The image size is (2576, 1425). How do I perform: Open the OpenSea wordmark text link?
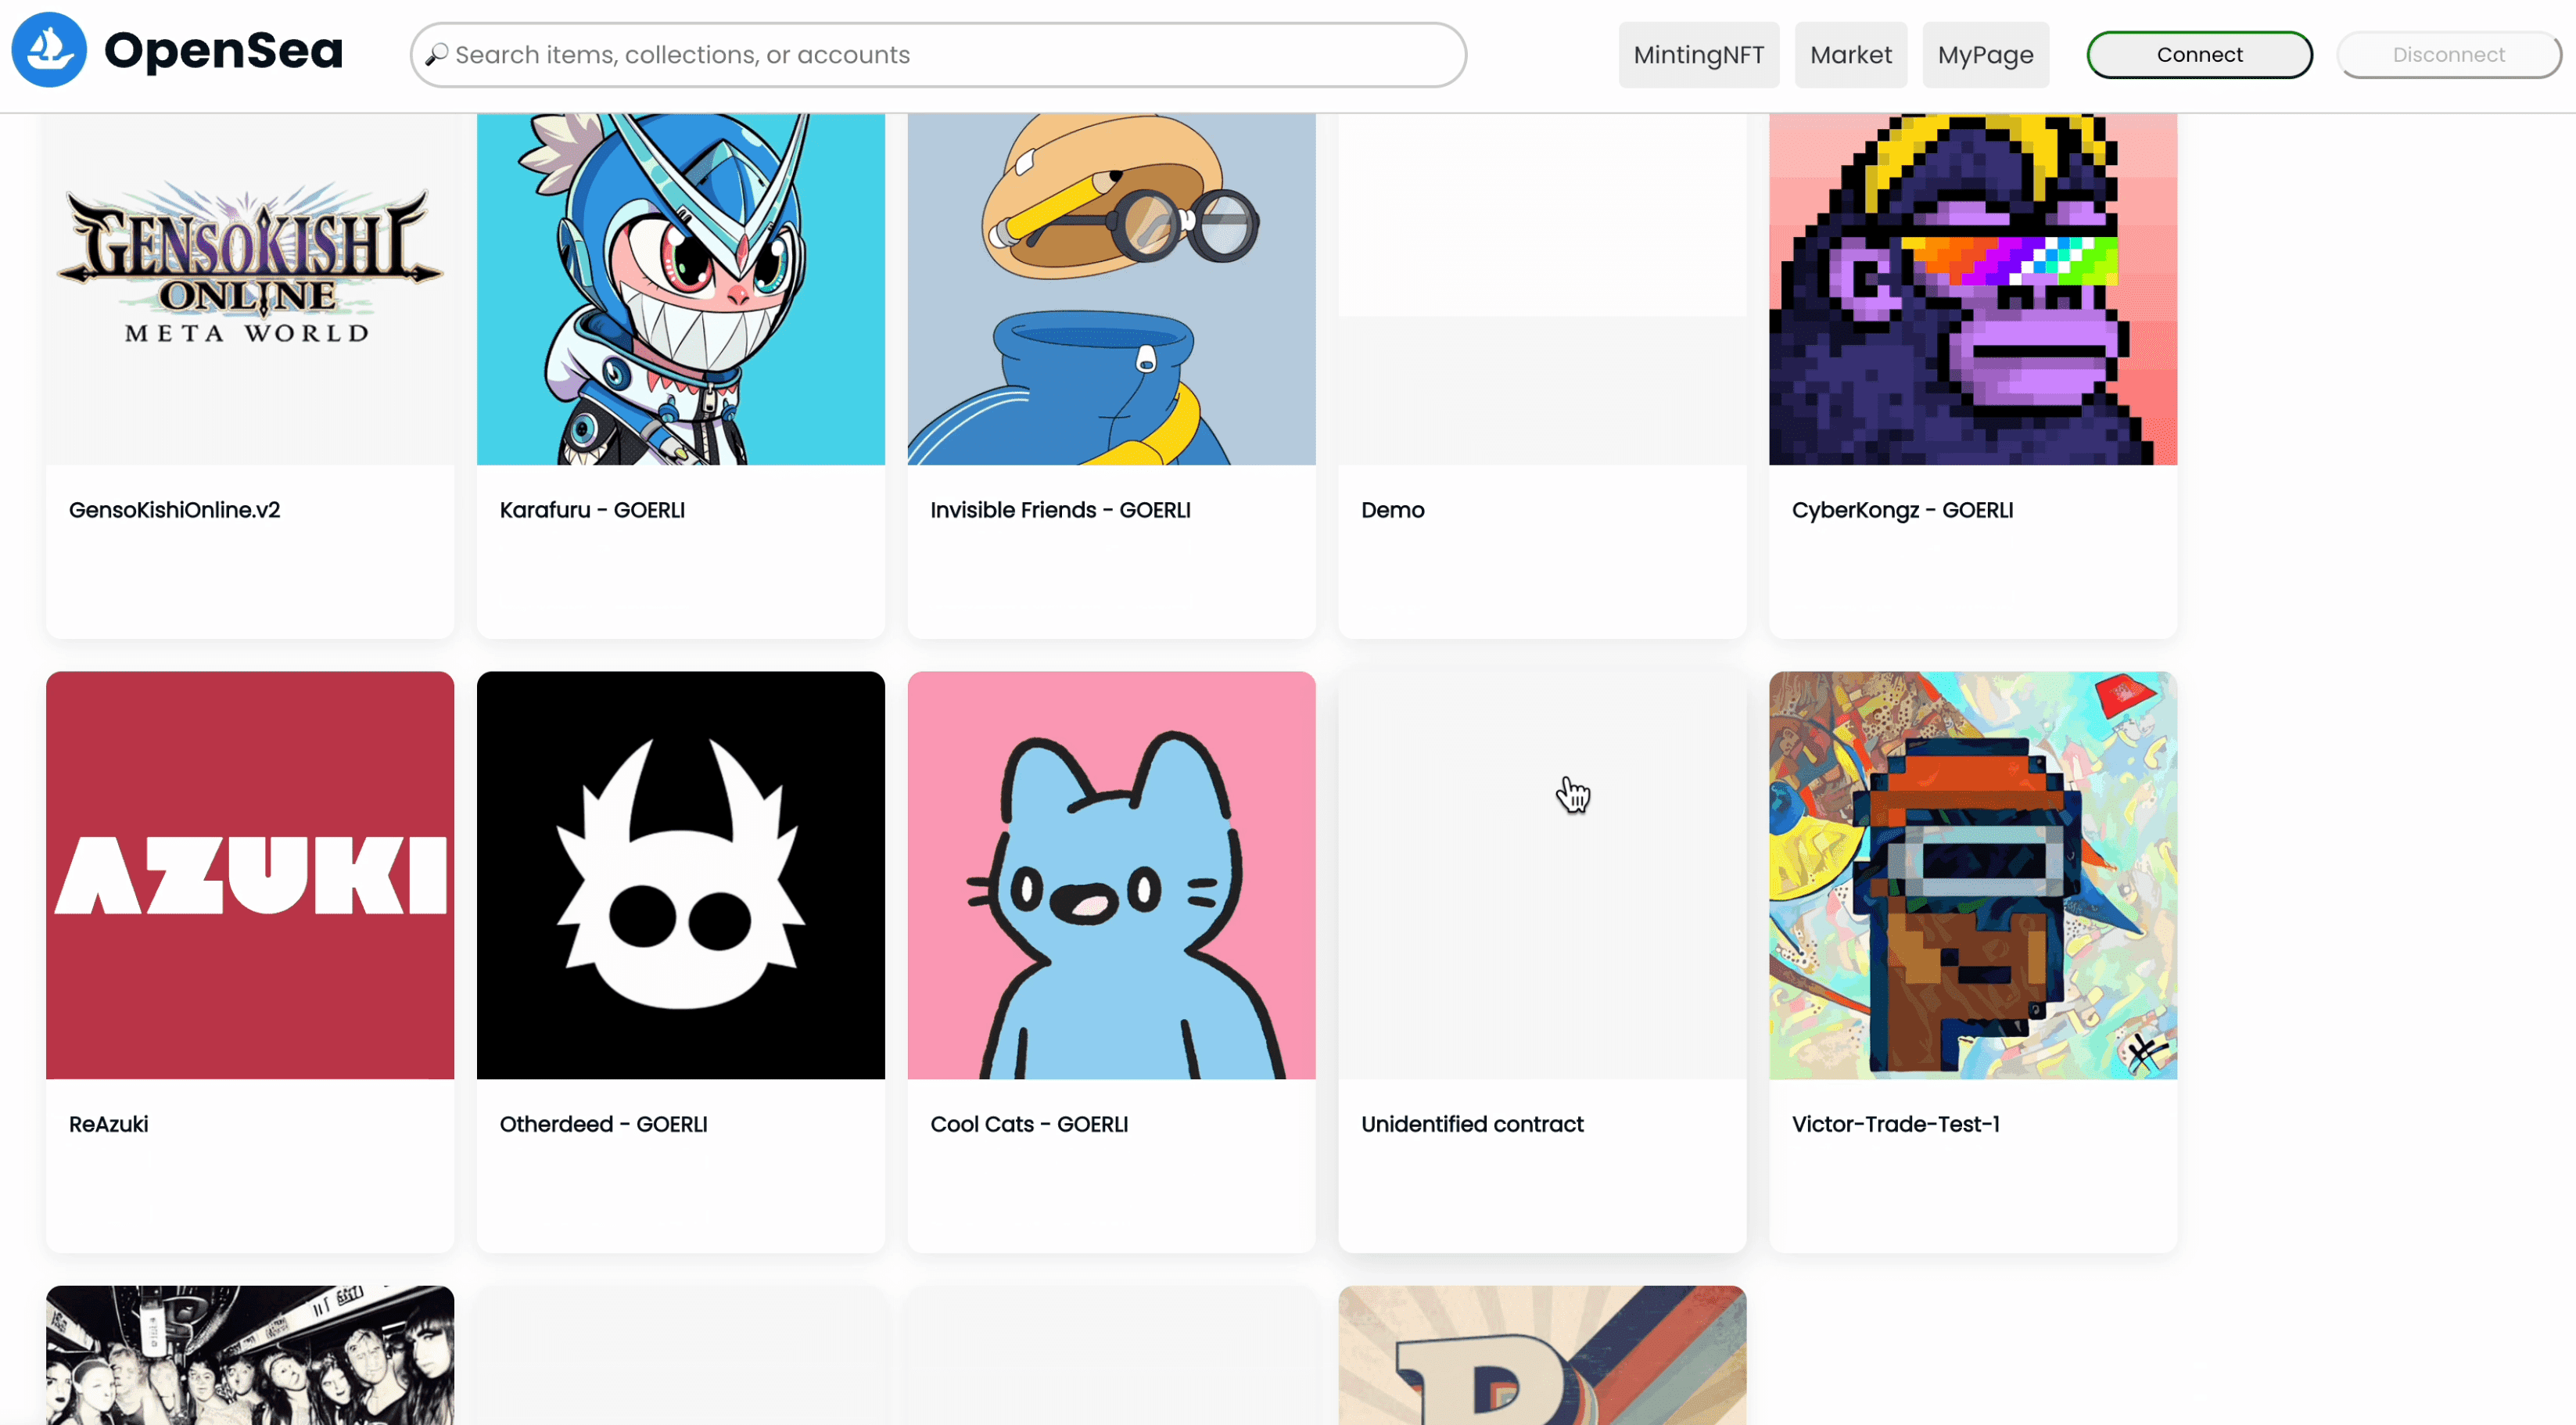click(x=223, y=50)
